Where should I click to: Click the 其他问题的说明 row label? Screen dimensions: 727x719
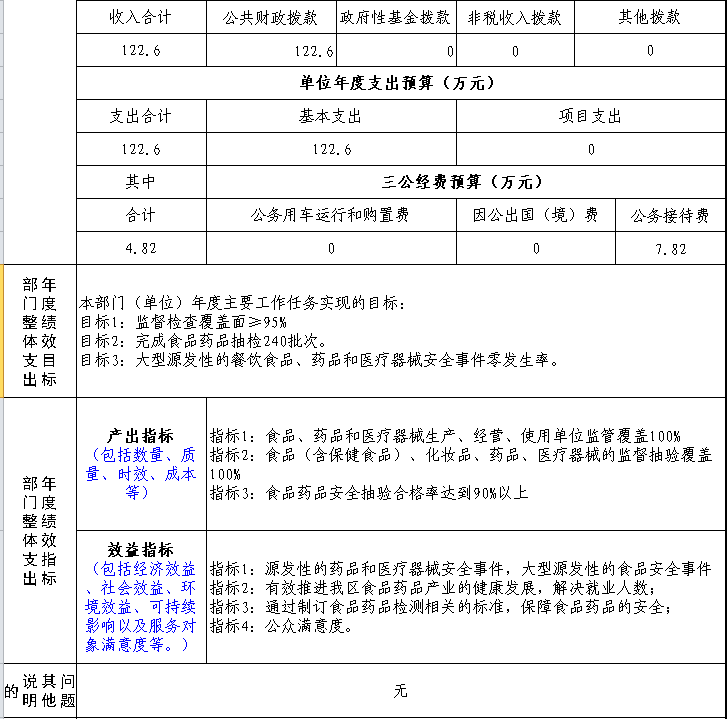point(40,691)
